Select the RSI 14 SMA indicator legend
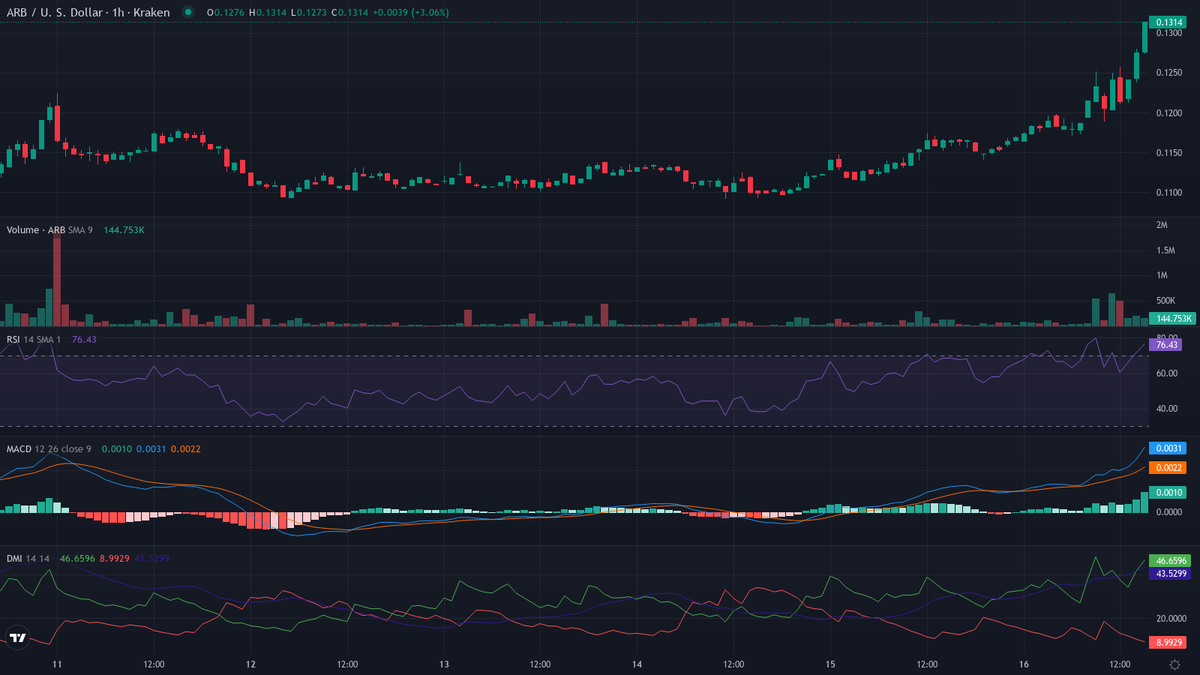Screen dimensions: 1200x675 [34, 339]
